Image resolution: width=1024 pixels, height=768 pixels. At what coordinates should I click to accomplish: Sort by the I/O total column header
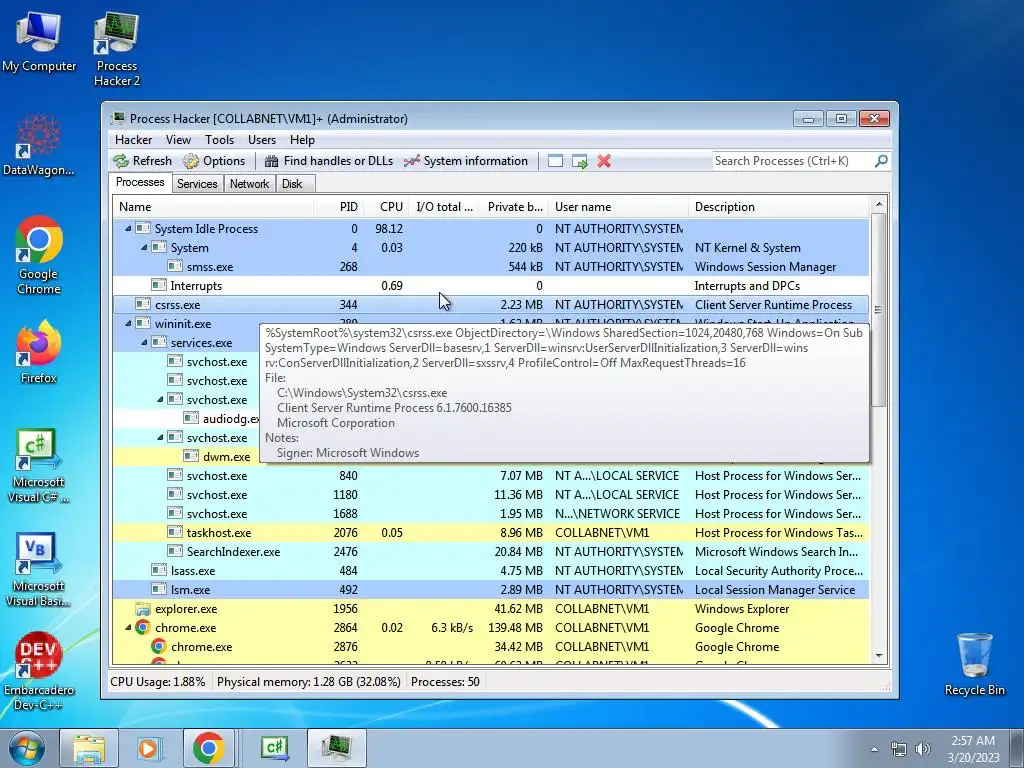click(444, 207)
